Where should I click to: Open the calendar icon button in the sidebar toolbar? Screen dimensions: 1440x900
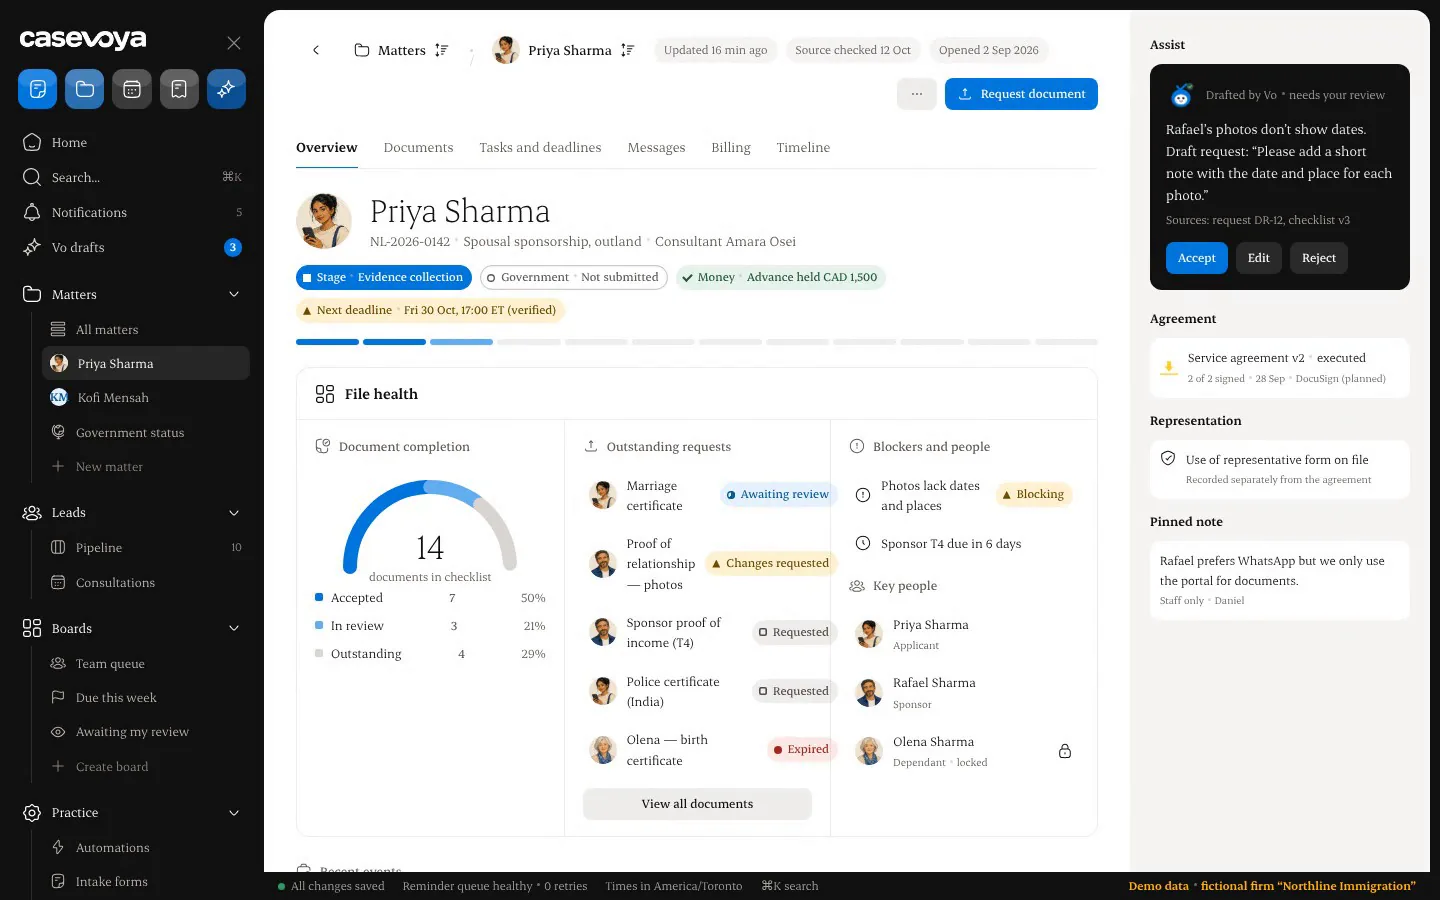(x=132, y=90)
